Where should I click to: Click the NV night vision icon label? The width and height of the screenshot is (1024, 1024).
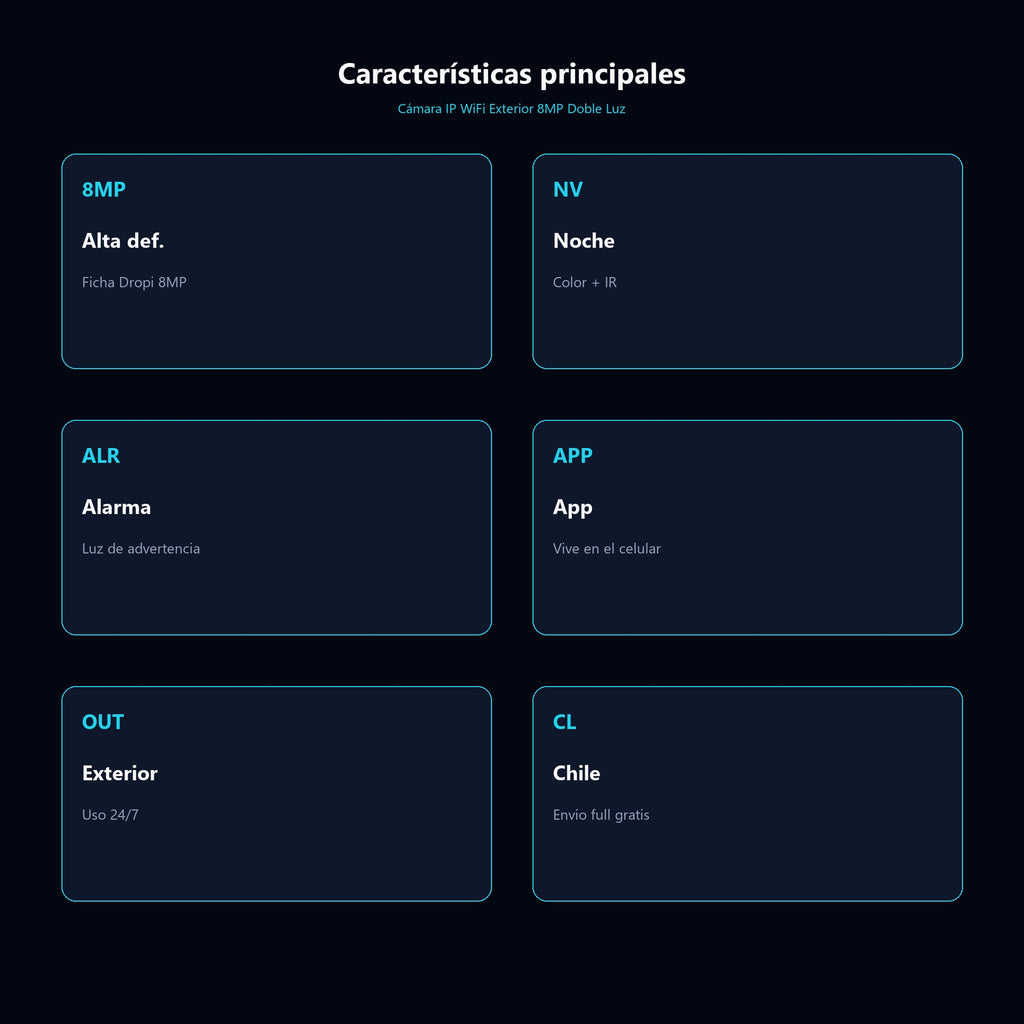click(568, 189)
